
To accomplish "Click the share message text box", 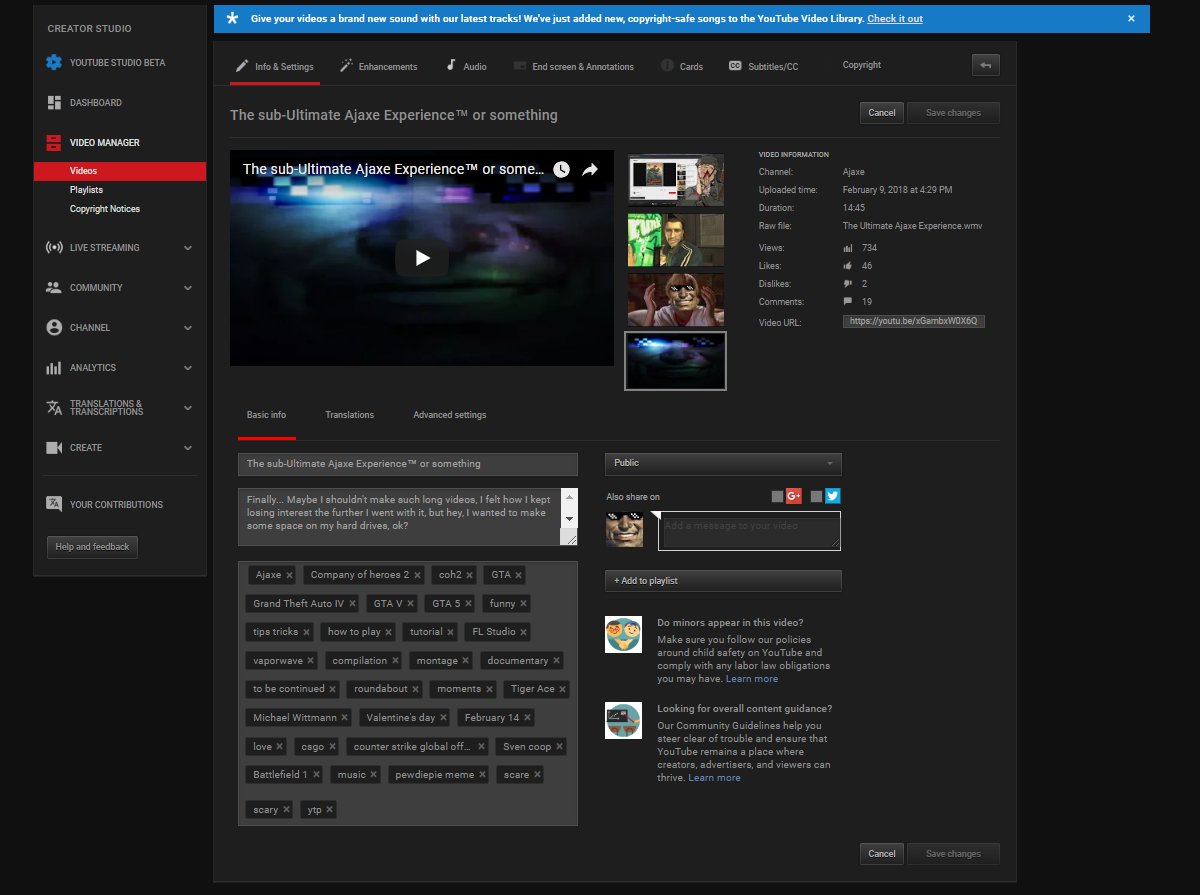I will click(x=749, y=531).
